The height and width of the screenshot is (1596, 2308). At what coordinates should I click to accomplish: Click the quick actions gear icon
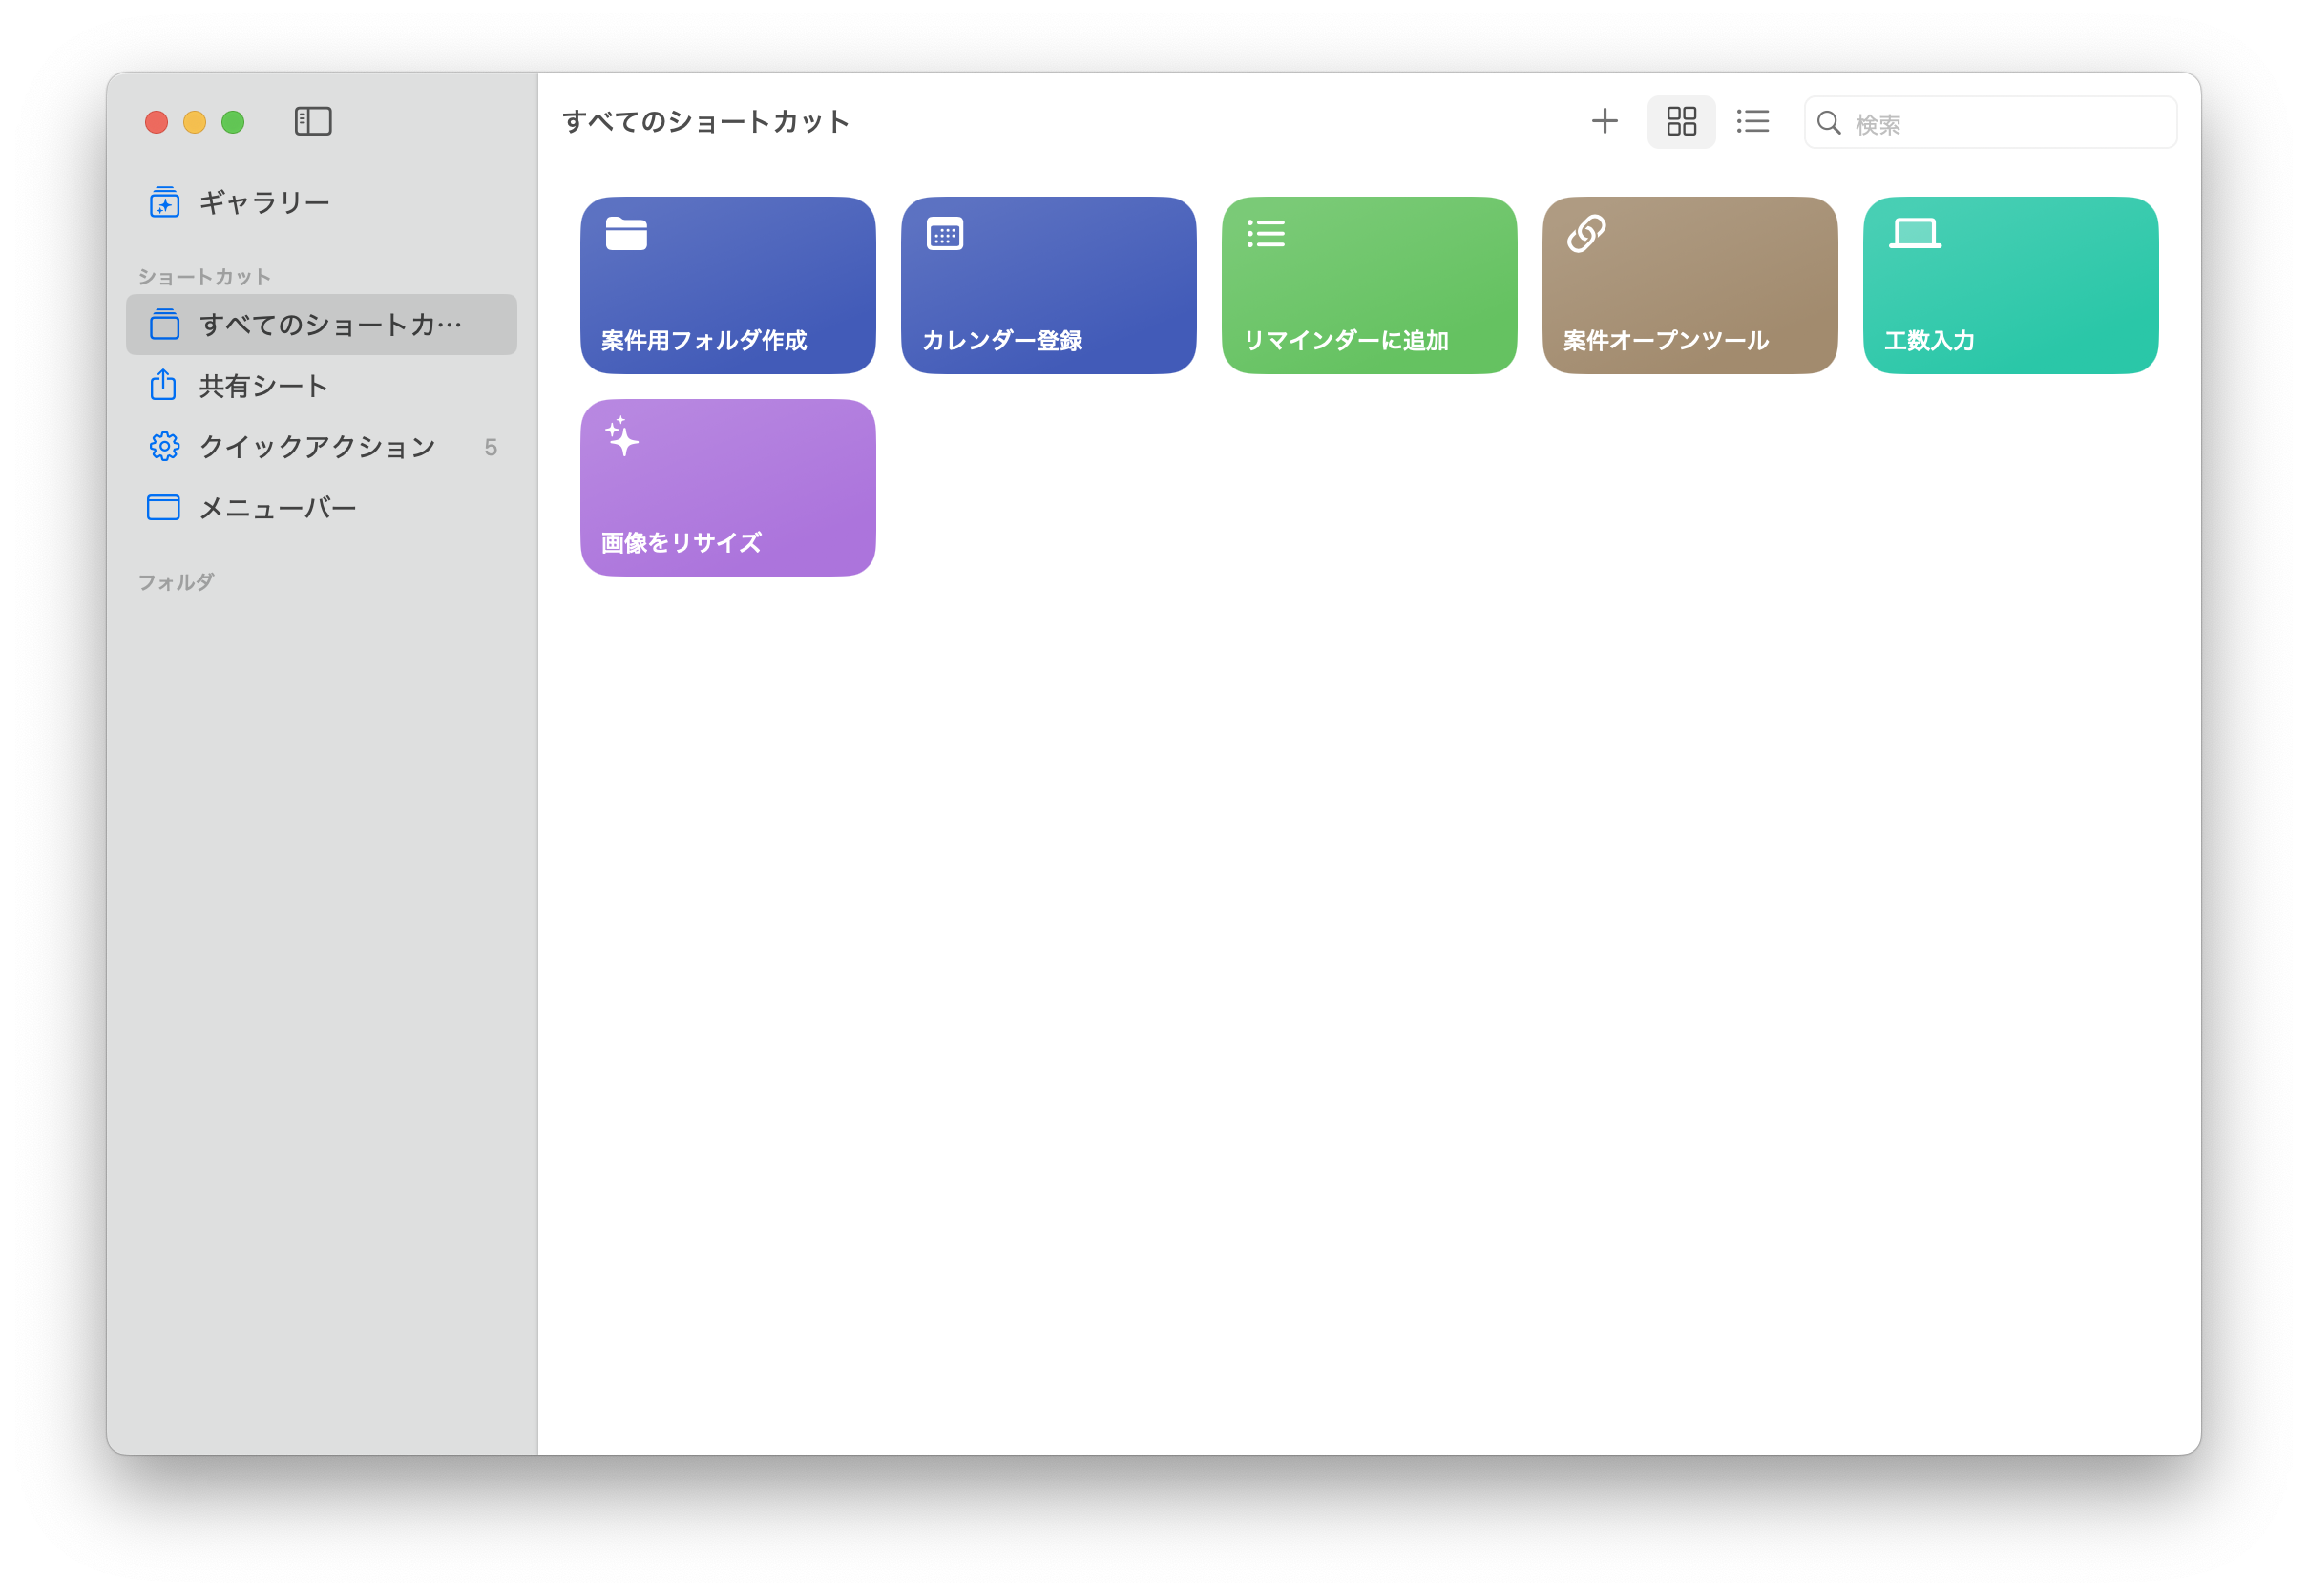164,446
